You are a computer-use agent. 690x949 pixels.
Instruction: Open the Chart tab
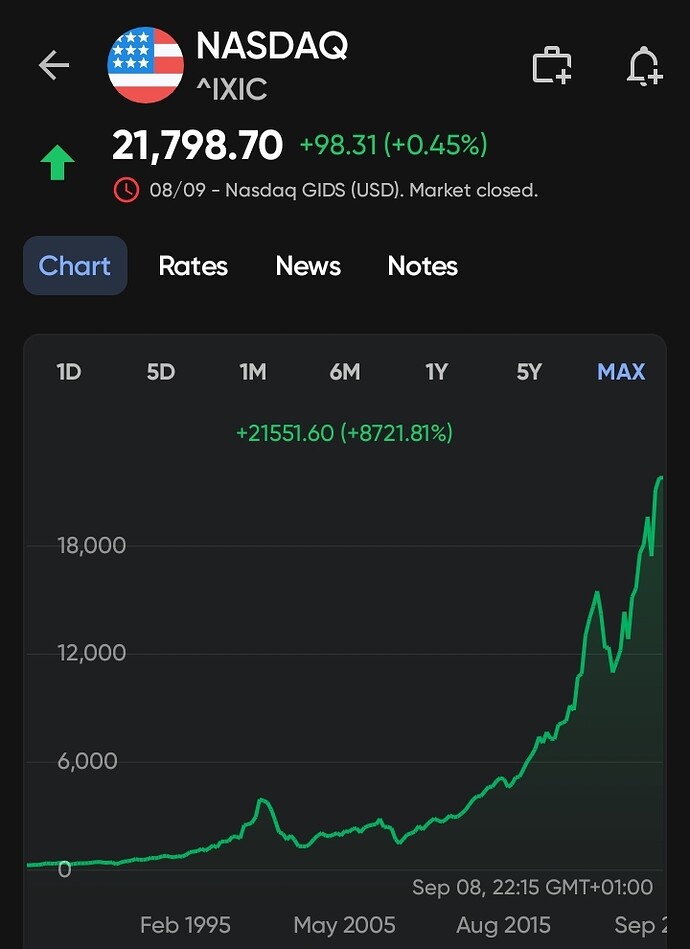tap(75, 266)
